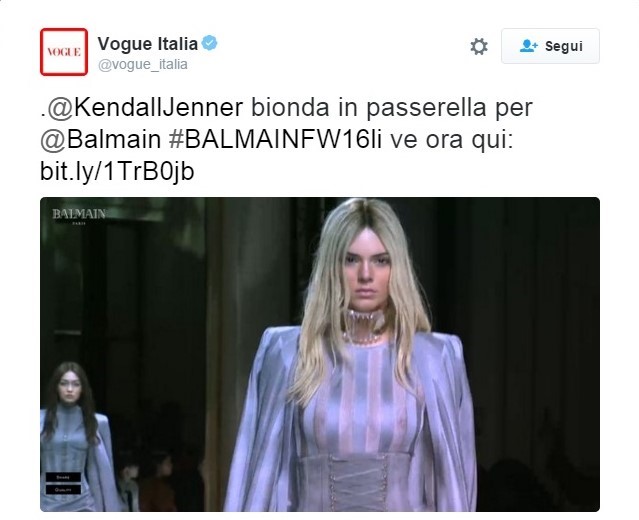
Task: Follow the bit.ly/1TrB0jb link
Action: 117,171
